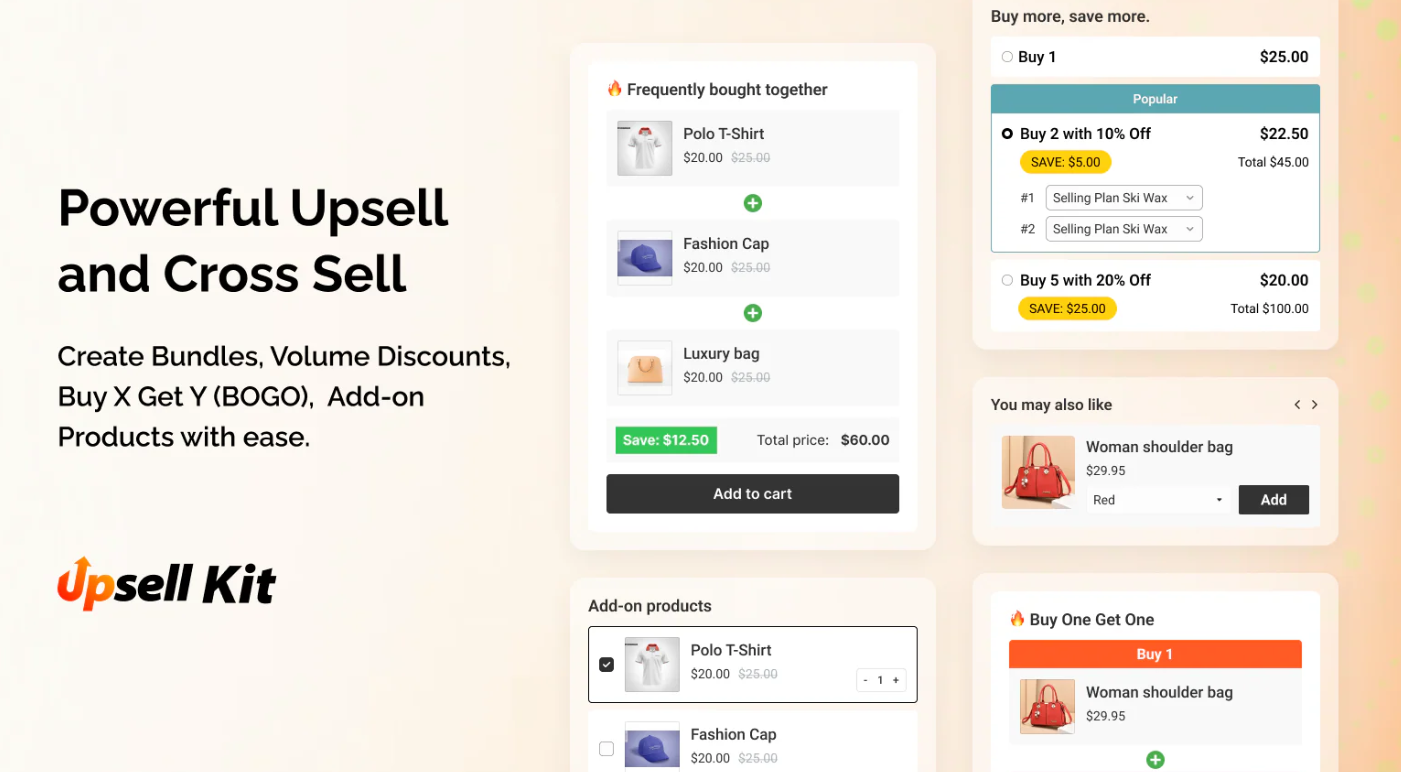Increase Polo T-Shirt quantity with the plus stepper
The image size is (1401, 772).
coord(897,679)
